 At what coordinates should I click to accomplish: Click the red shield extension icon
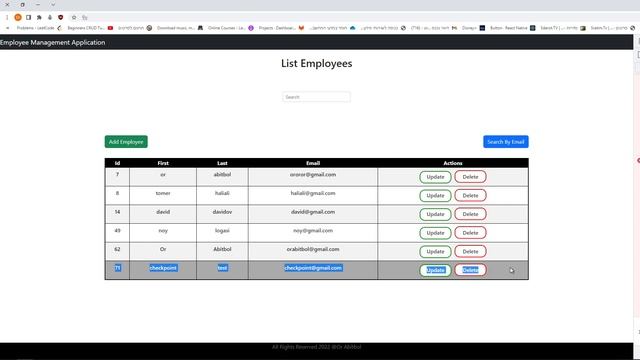point(61,18)
